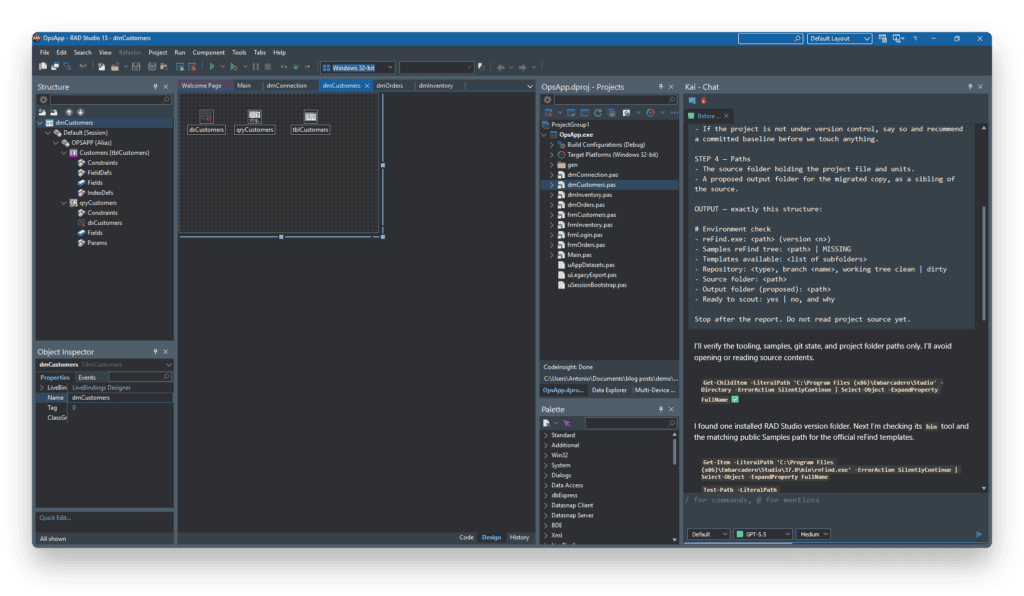Switch to the Code view tab
The image size is (1024, 596).
(466, 537)
